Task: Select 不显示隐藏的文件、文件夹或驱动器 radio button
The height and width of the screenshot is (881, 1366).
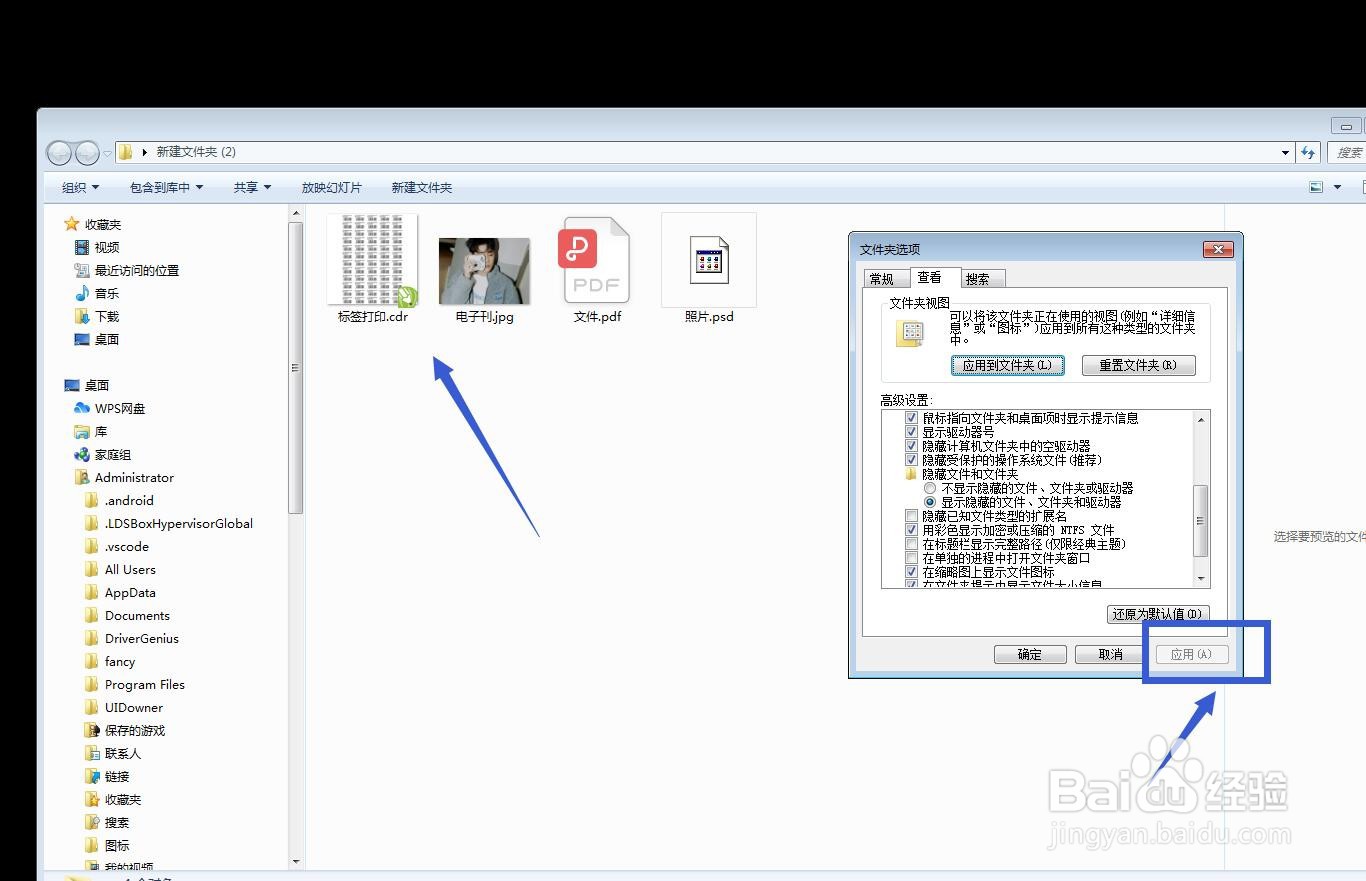Action: coord(930,487)
